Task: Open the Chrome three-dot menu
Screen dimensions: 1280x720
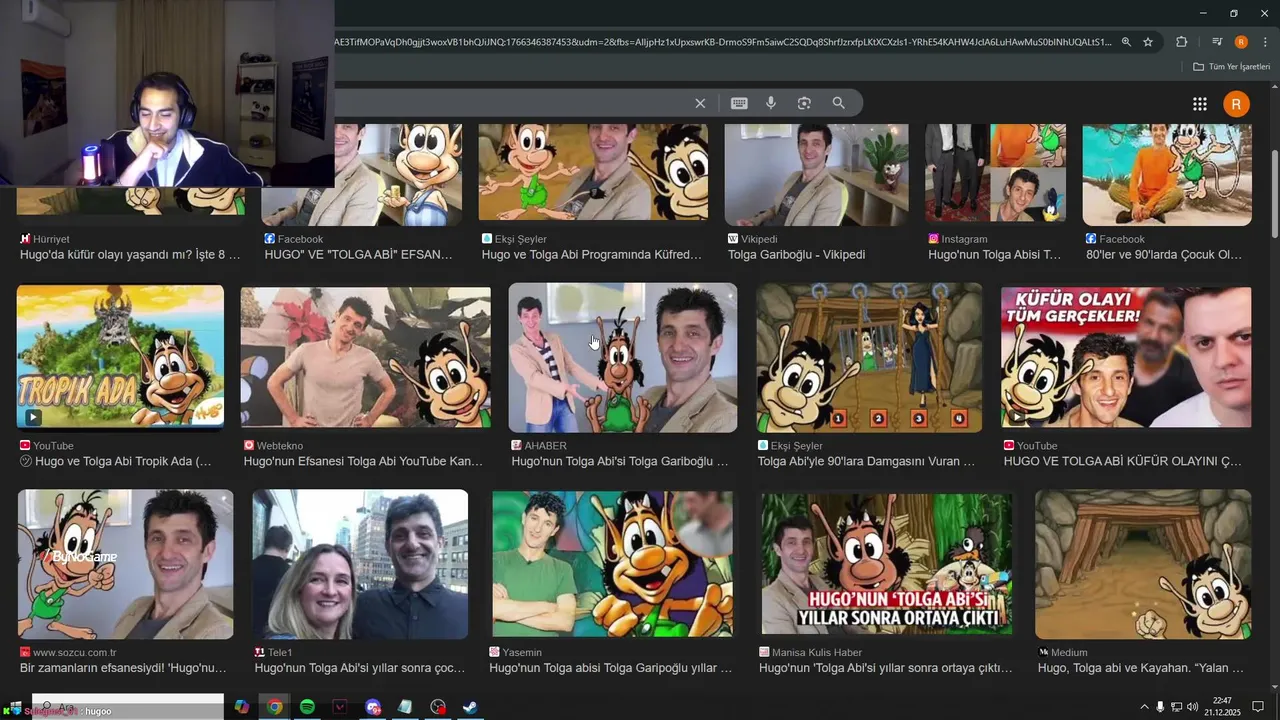Action: tap(1263, 42)
